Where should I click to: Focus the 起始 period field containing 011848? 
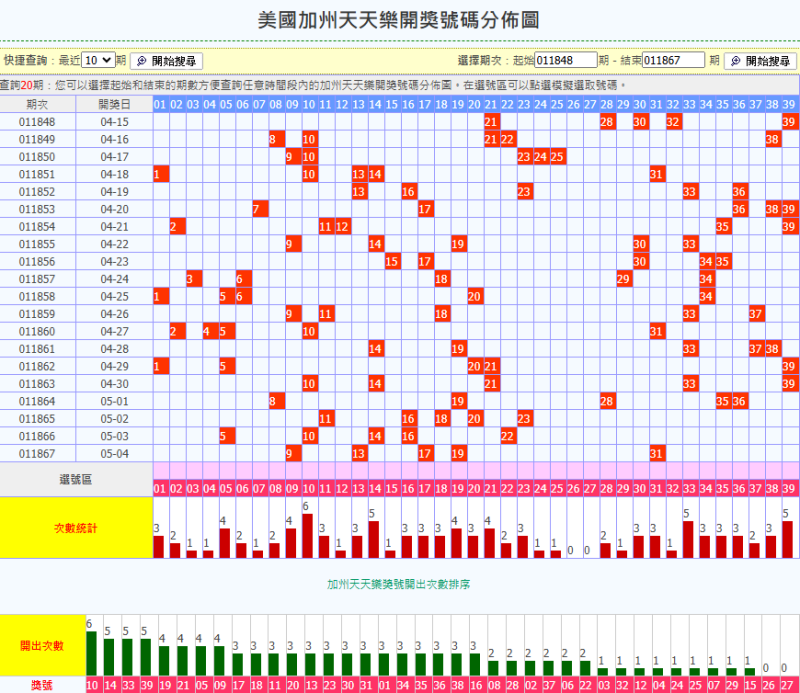[565, 60]
